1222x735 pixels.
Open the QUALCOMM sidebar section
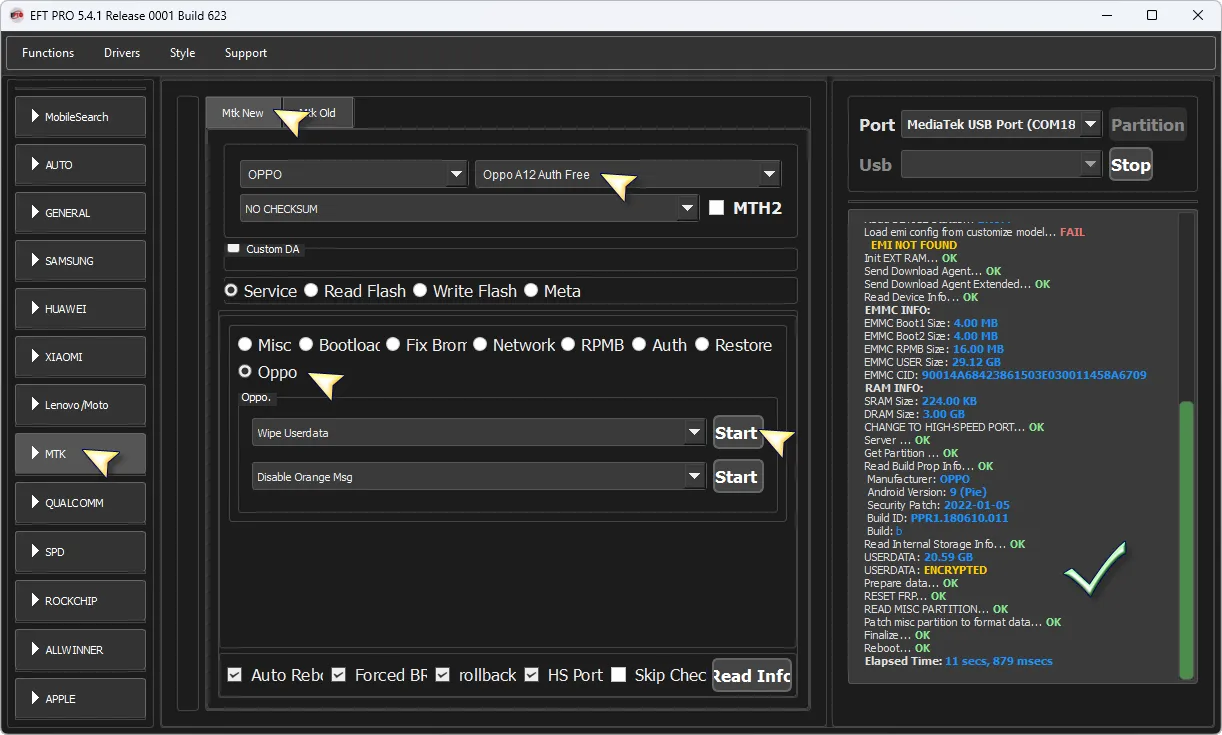click(80, 503)
